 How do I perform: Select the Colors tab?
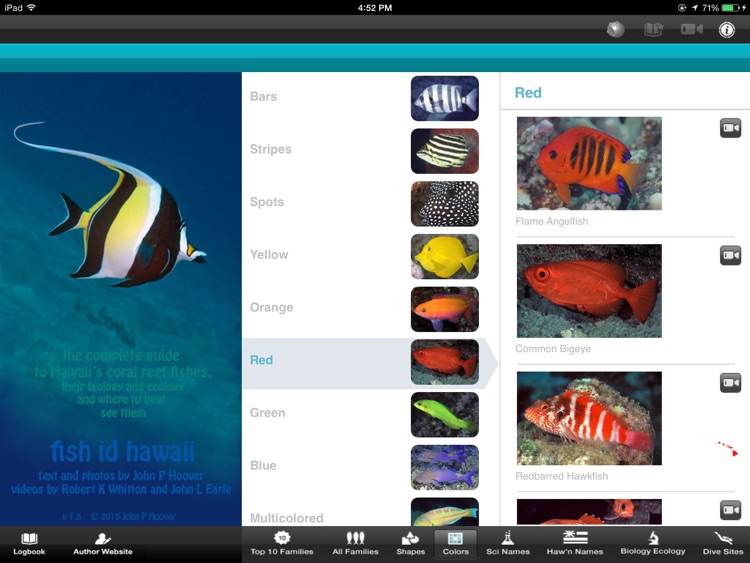455,544
